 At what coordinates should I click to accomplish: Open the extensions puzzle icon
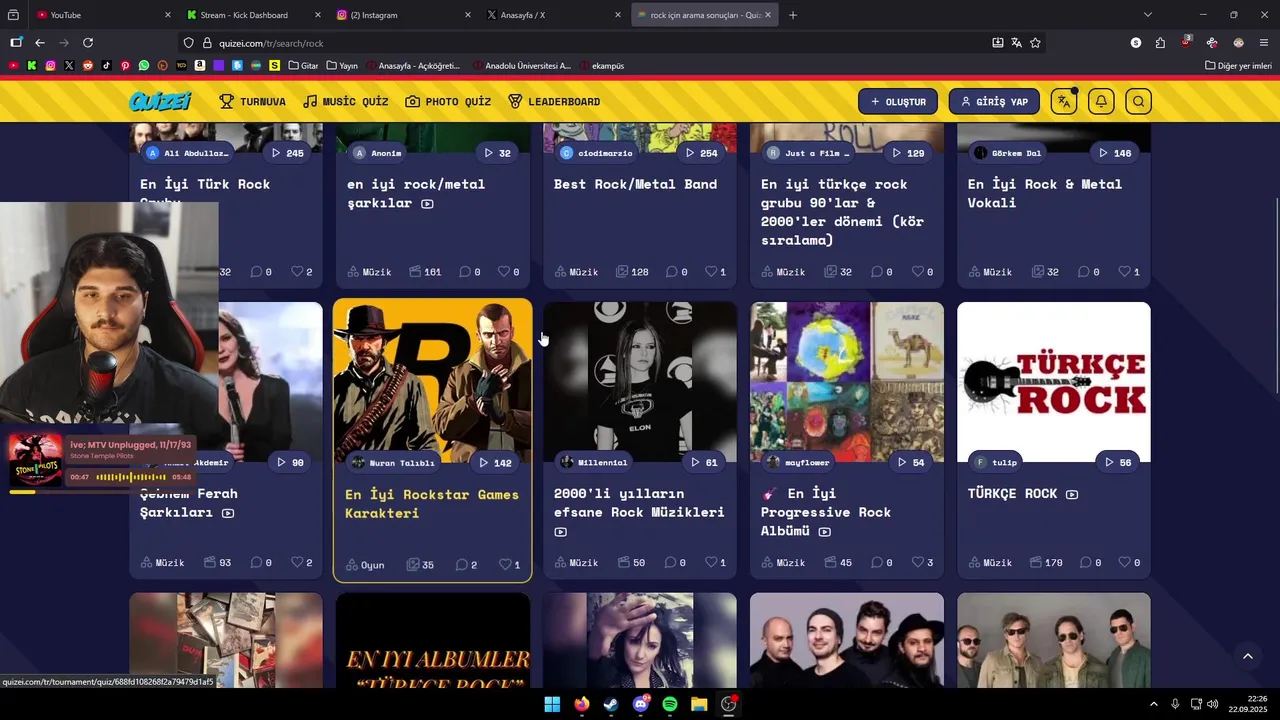[1160, 43]
